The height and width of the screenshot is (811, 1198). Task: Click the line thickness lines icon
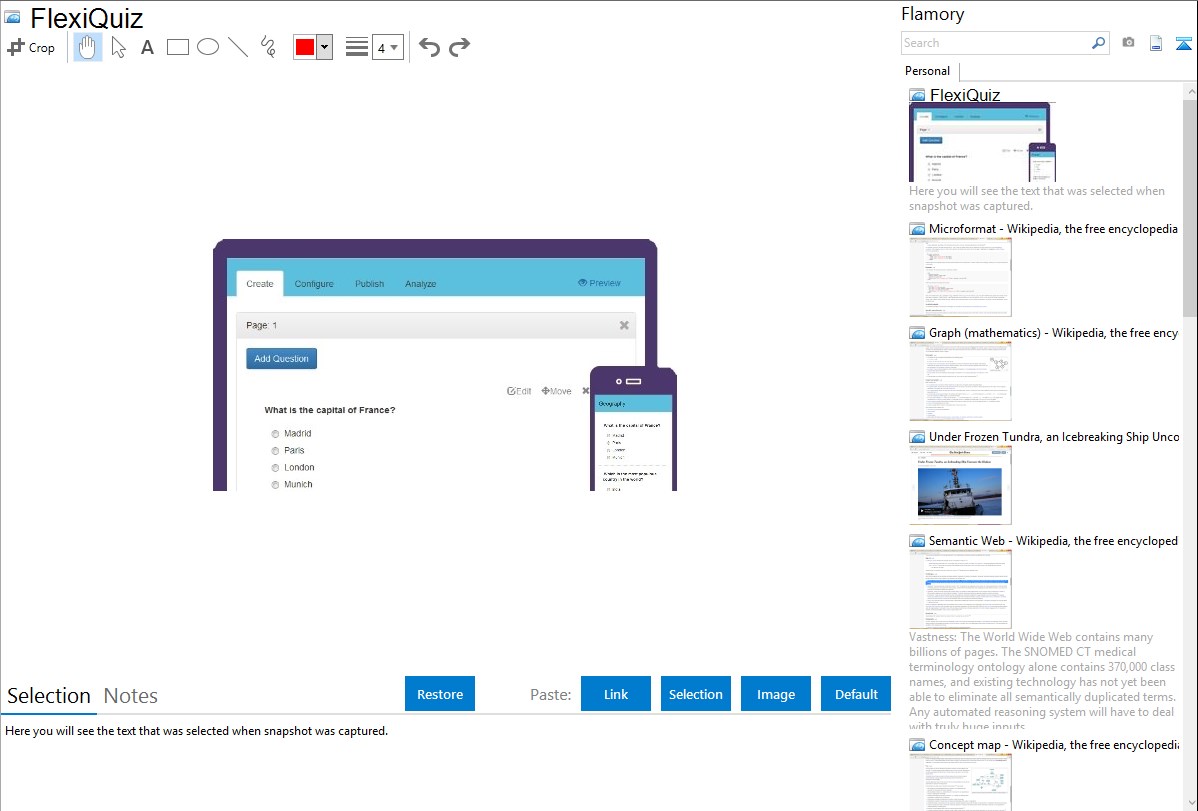tap(357, 47)
